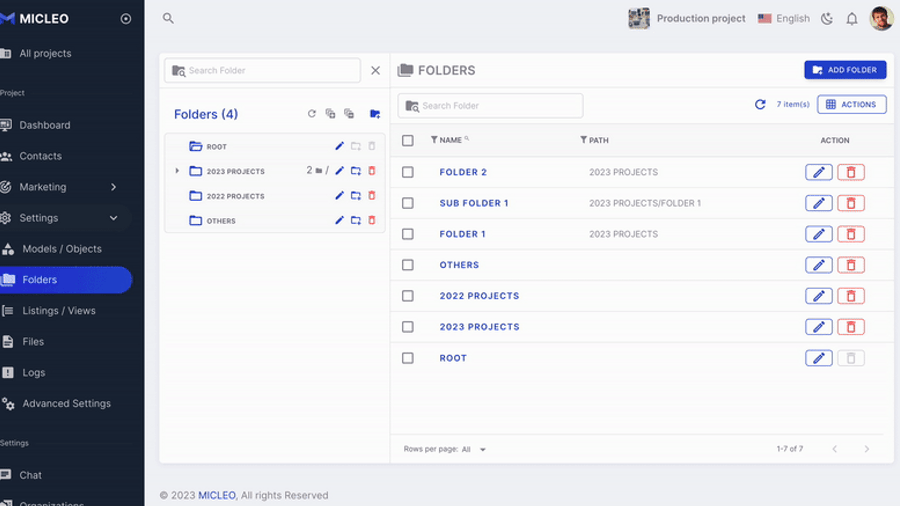Viewport: 900px width, 506px height.
Task: Delete 2022 PROJECTS table row
Action: point(851,296)
